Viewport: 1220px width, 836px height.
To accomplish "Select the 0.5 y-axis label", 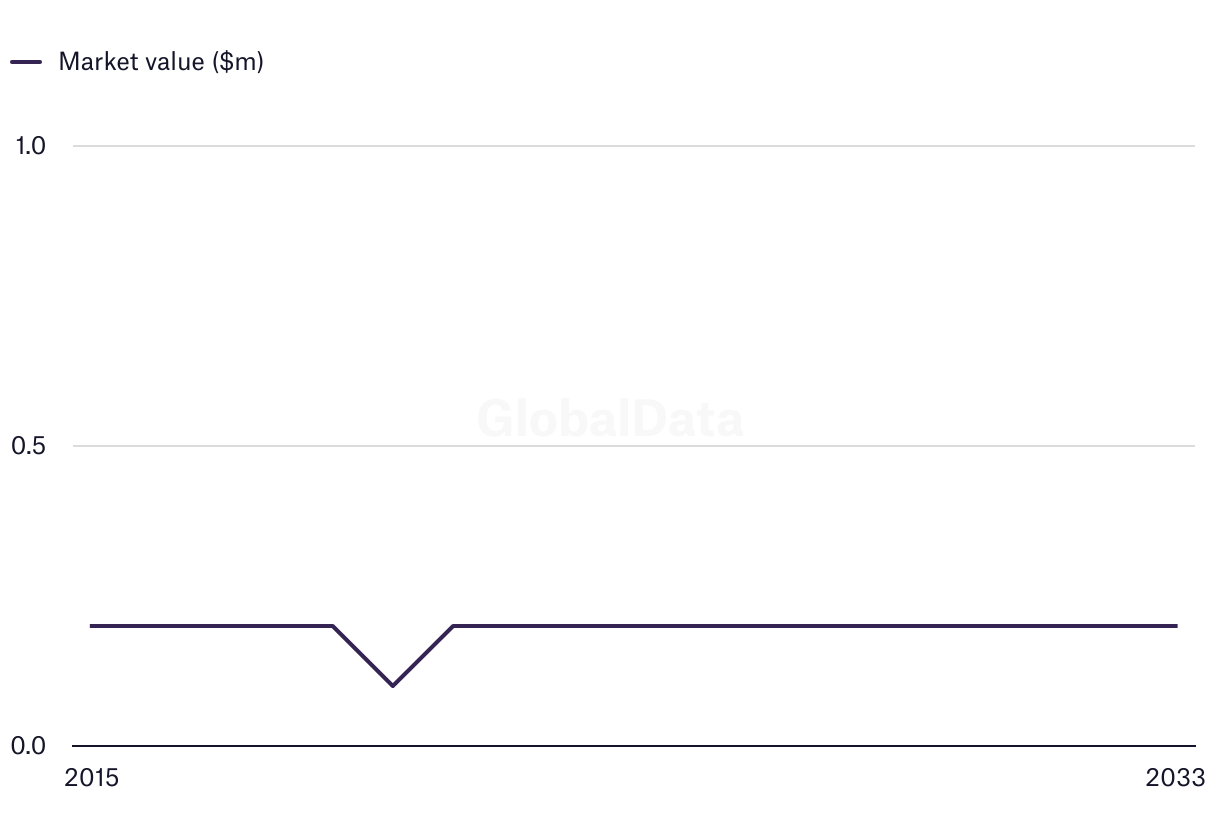I will pos(30,446).
